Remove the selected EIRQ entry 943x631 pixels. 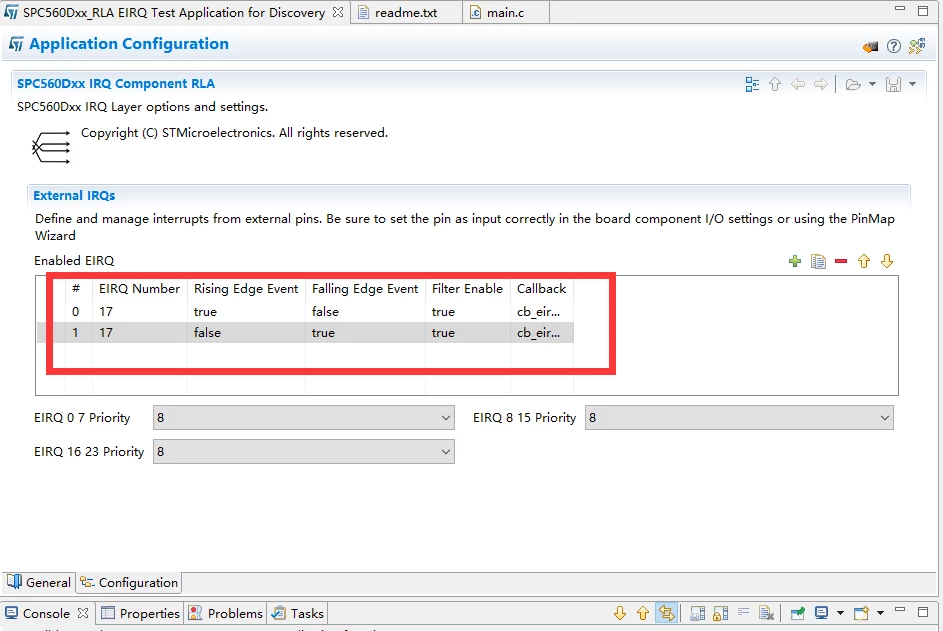click(x=841, y=261)
